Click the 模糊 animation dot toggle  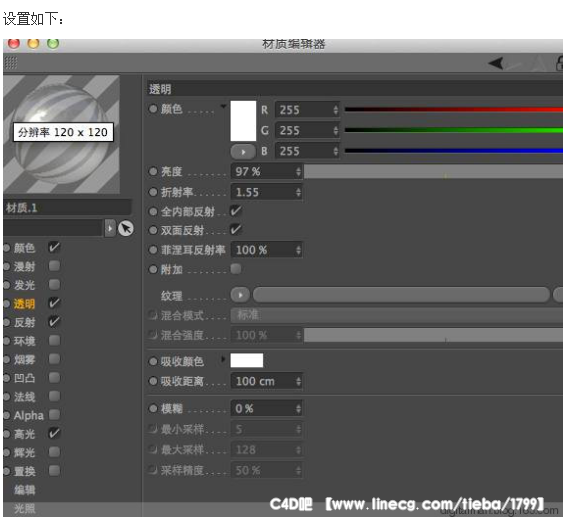tap(153, 408)
